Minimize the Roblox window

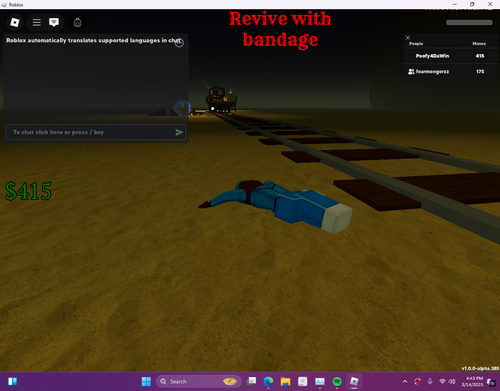coord(455,4)
